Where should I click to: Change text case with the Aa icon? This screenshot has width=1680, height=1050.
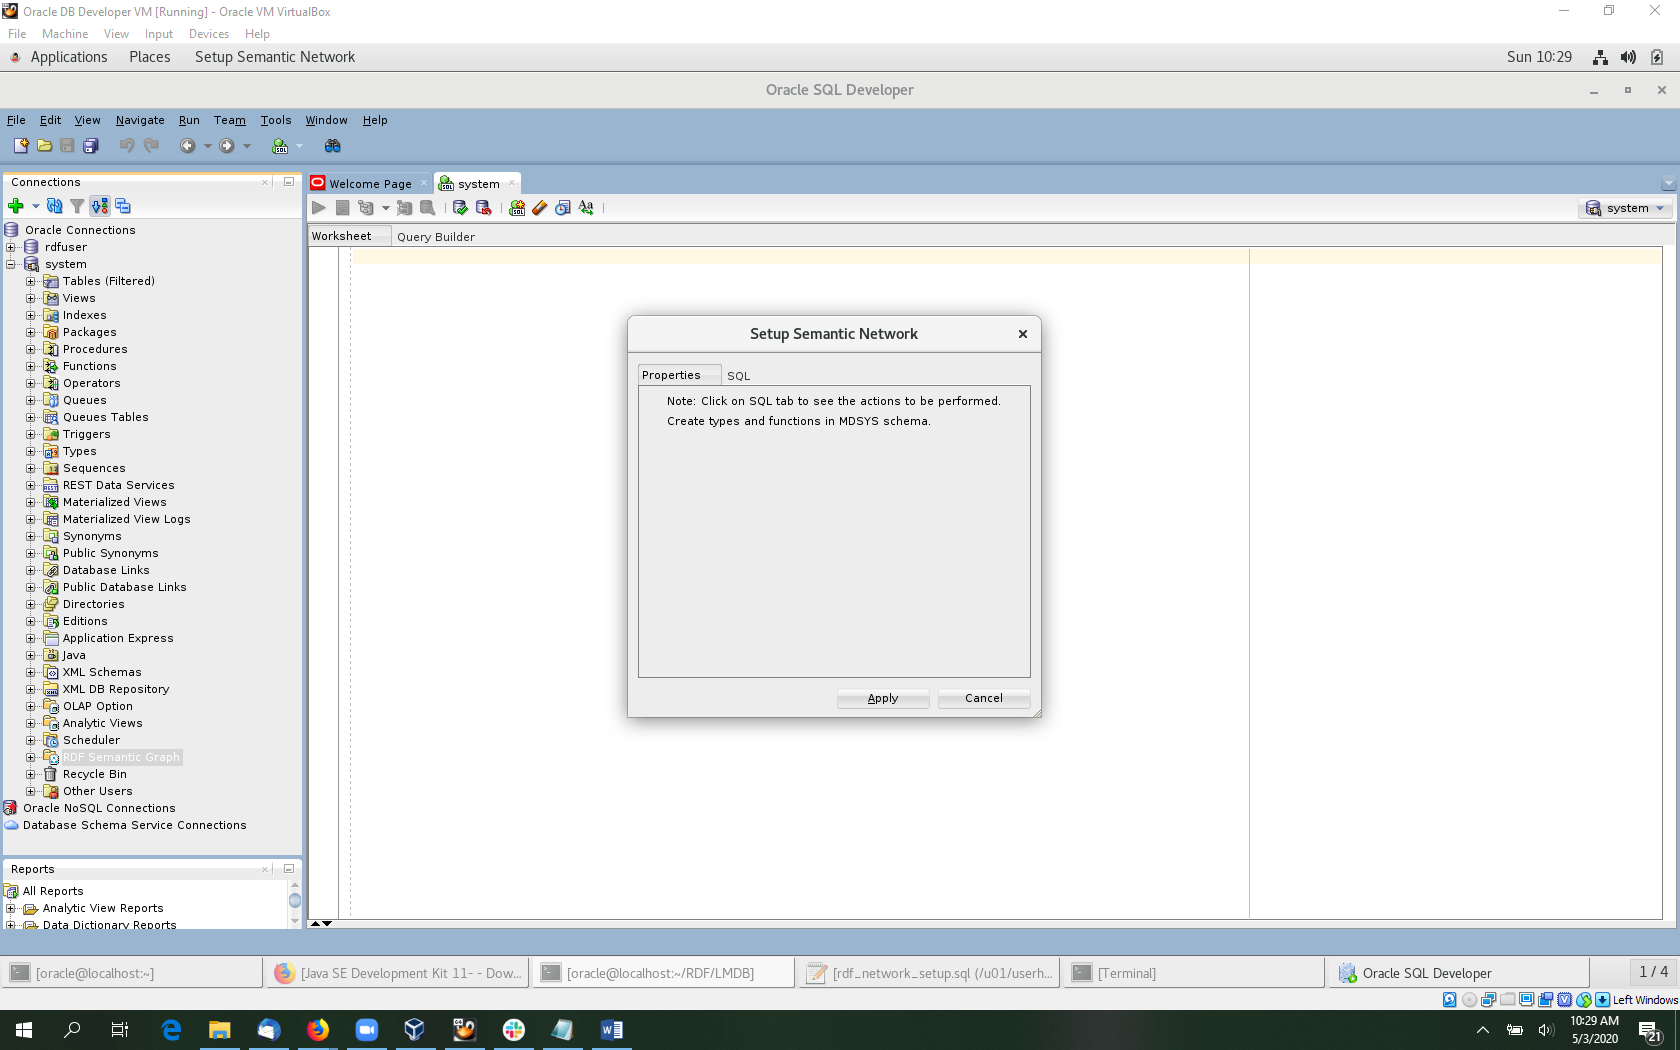coord(587,207)
